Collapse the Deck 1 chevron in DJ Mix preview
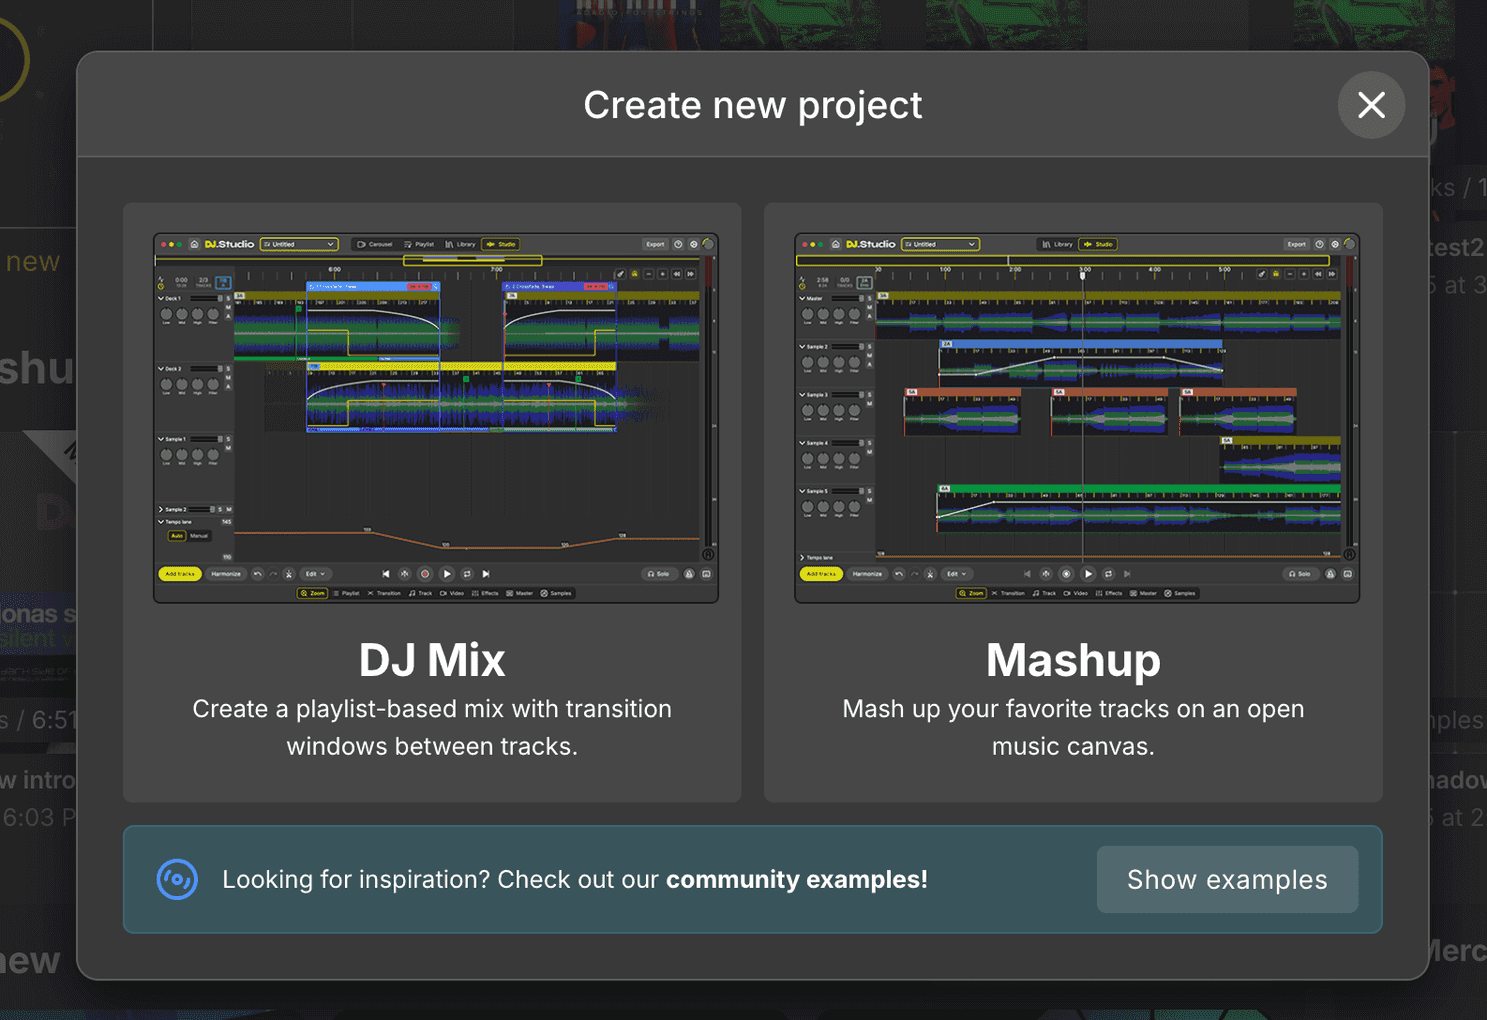Viewport: 1487px width, 1020px height. [161, 298]
